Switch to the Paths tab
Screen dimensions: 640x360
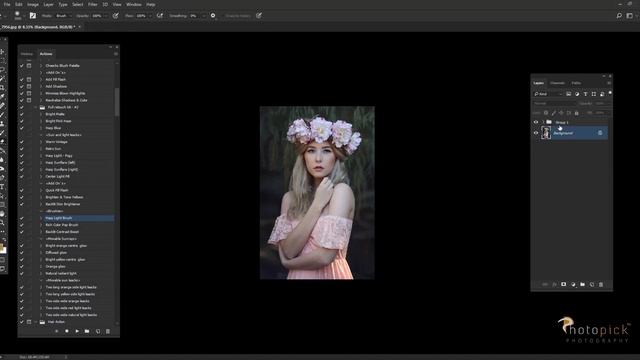576,83
